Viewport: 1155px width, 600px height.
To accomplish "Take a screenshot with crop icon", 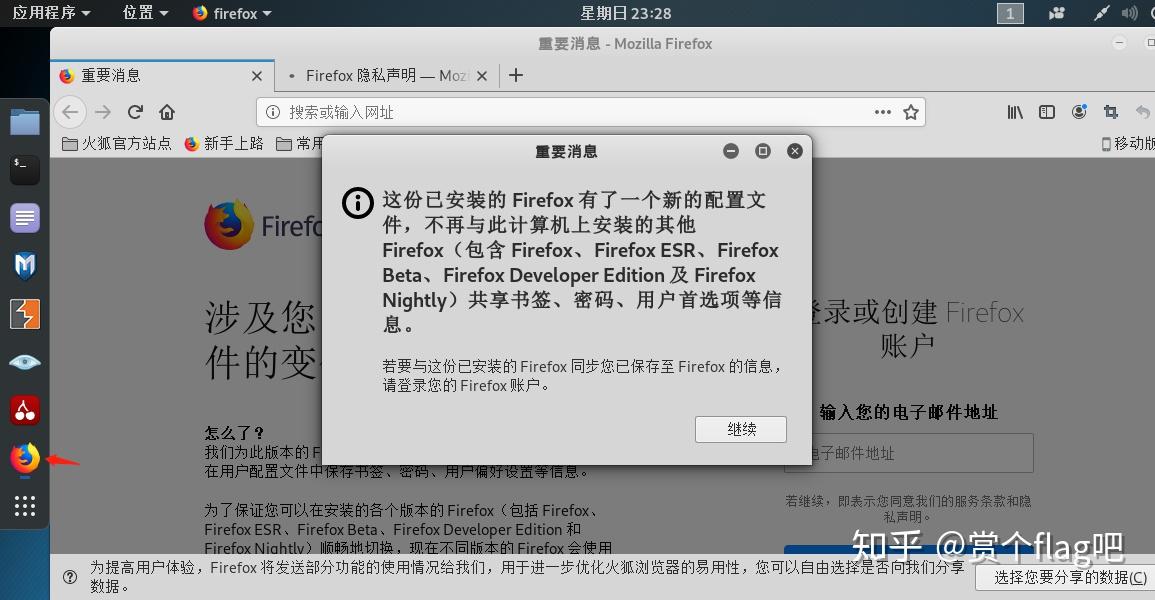I will 1111,112.
